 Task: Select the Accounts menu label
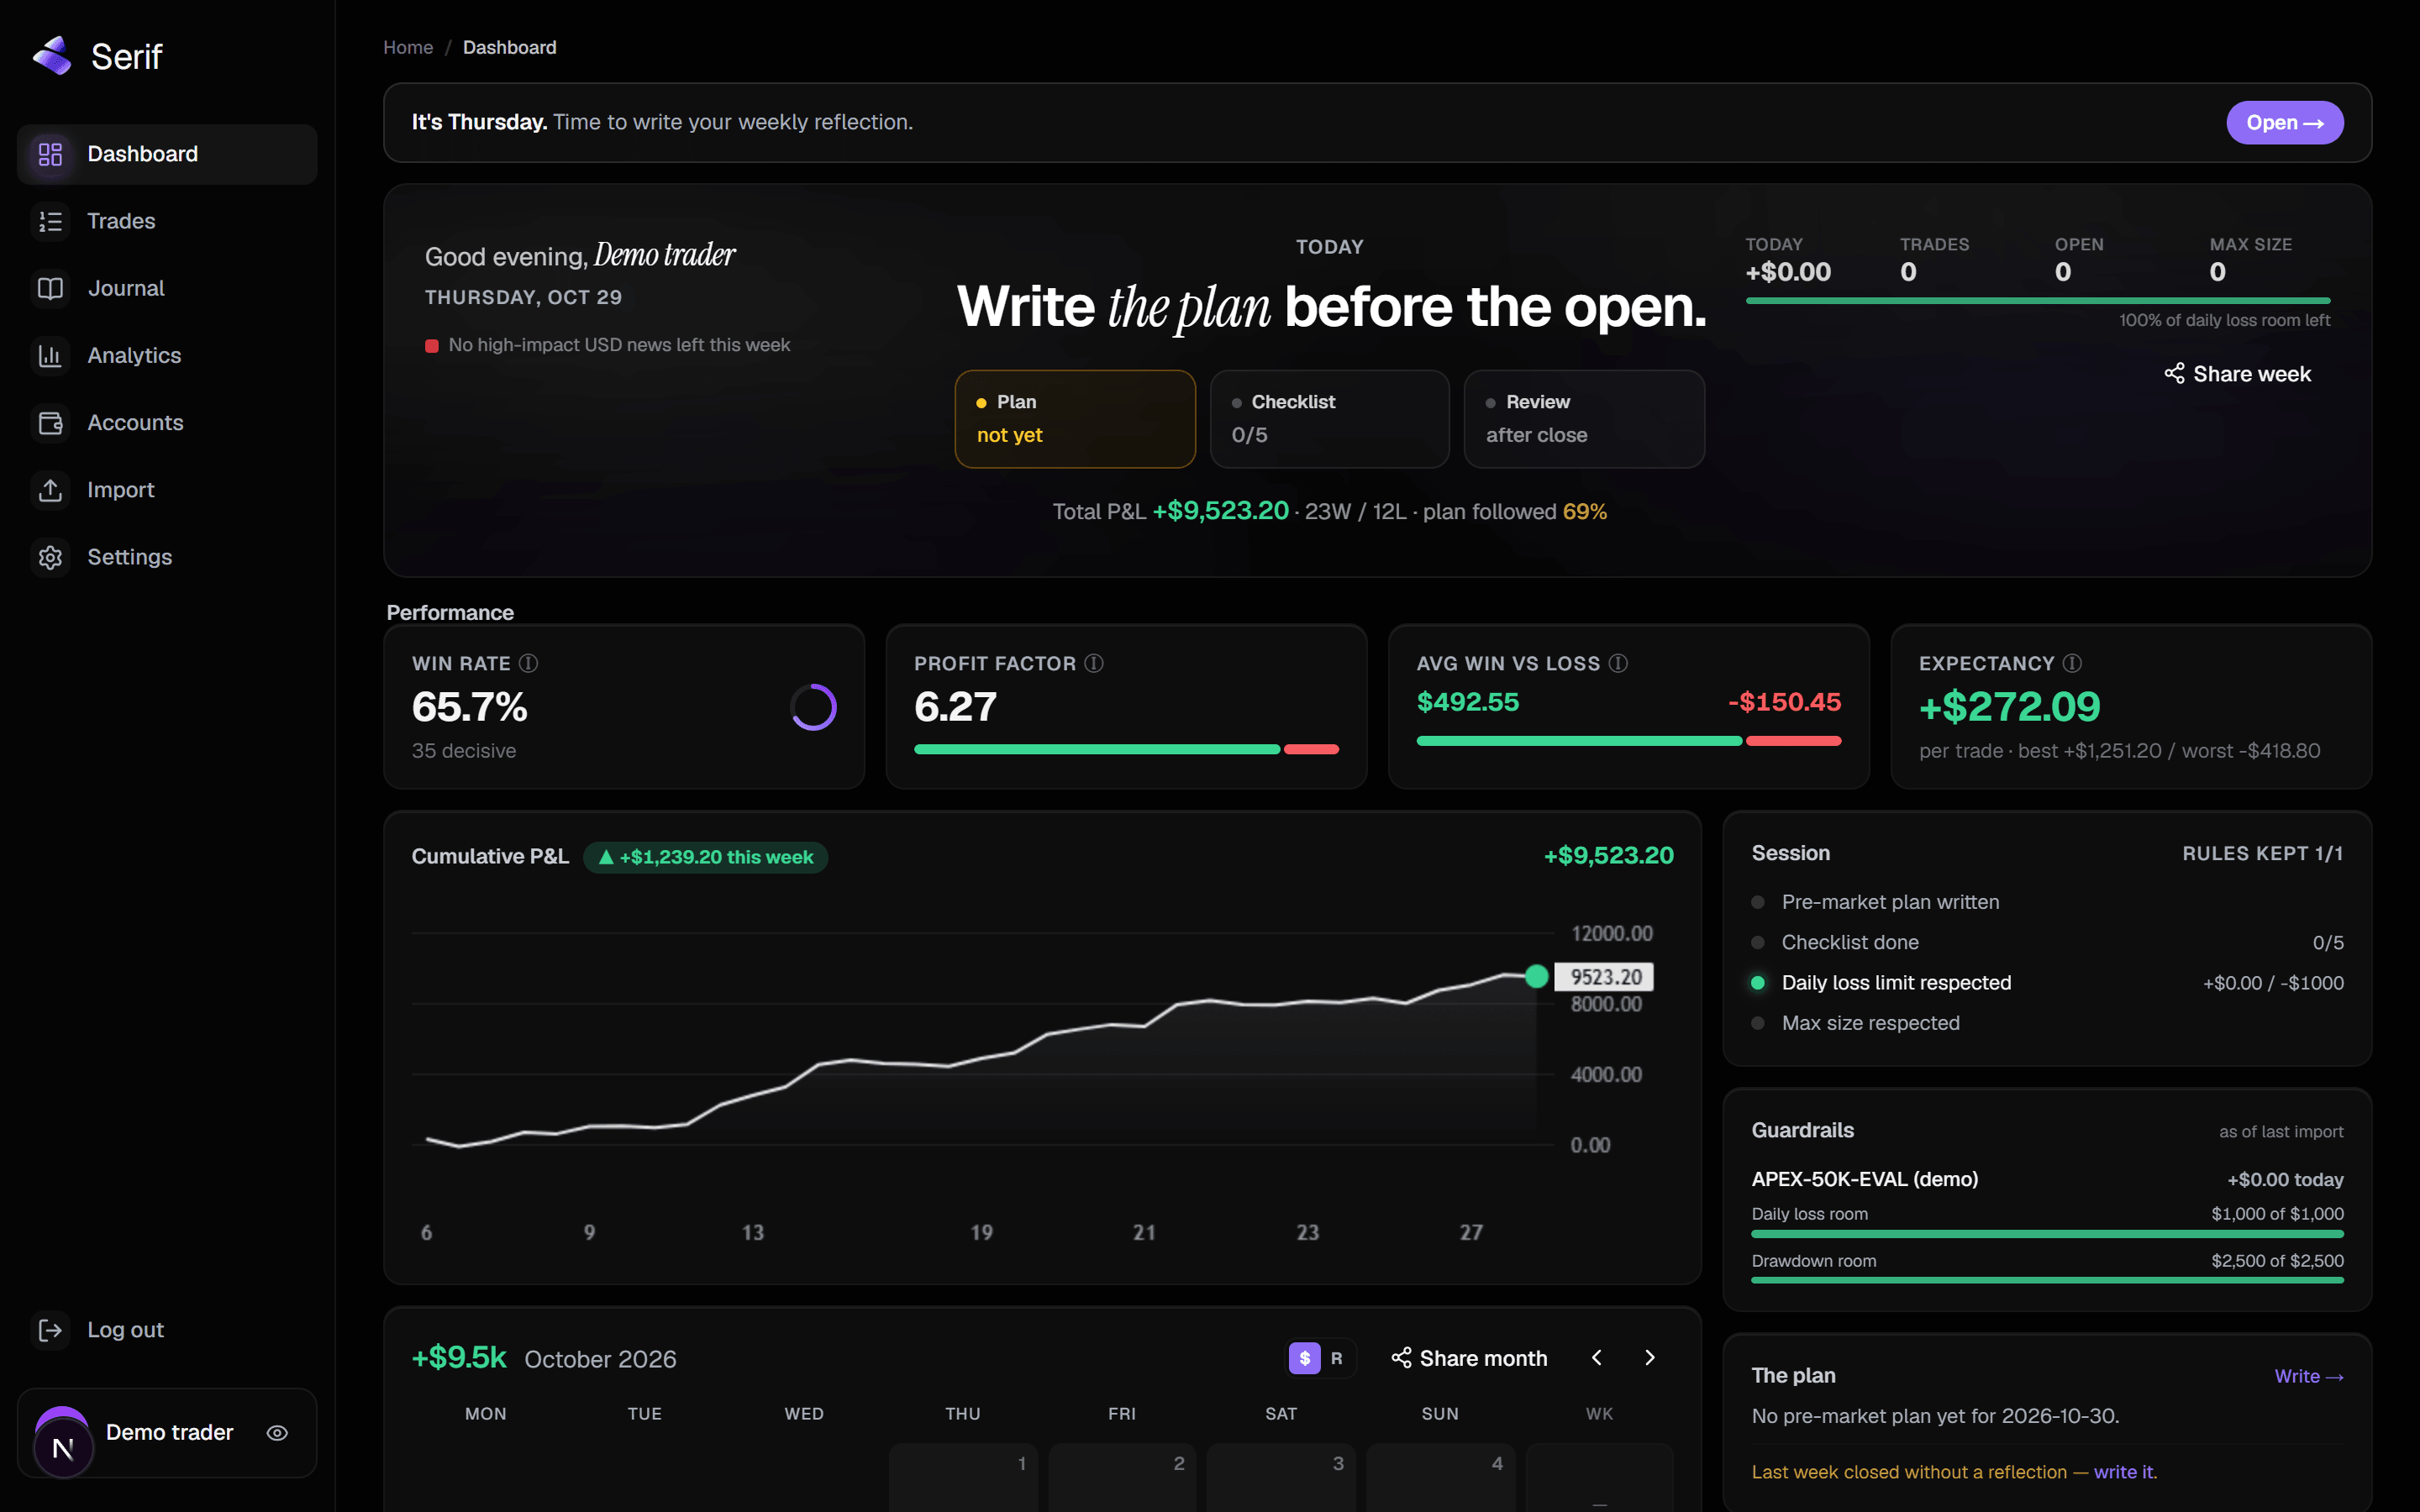tap(135, 422)
